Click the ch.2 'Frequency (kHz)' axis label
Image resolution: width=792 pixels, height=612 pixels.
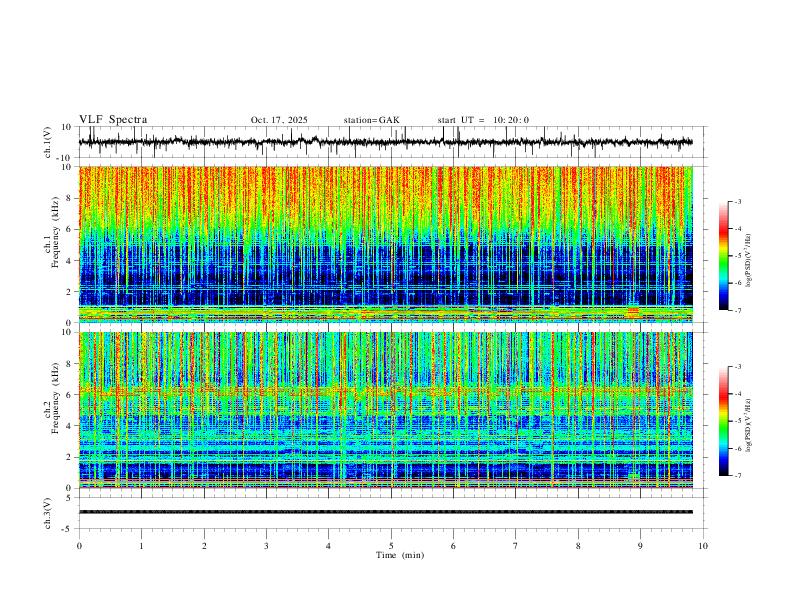[x=56, y=398]
